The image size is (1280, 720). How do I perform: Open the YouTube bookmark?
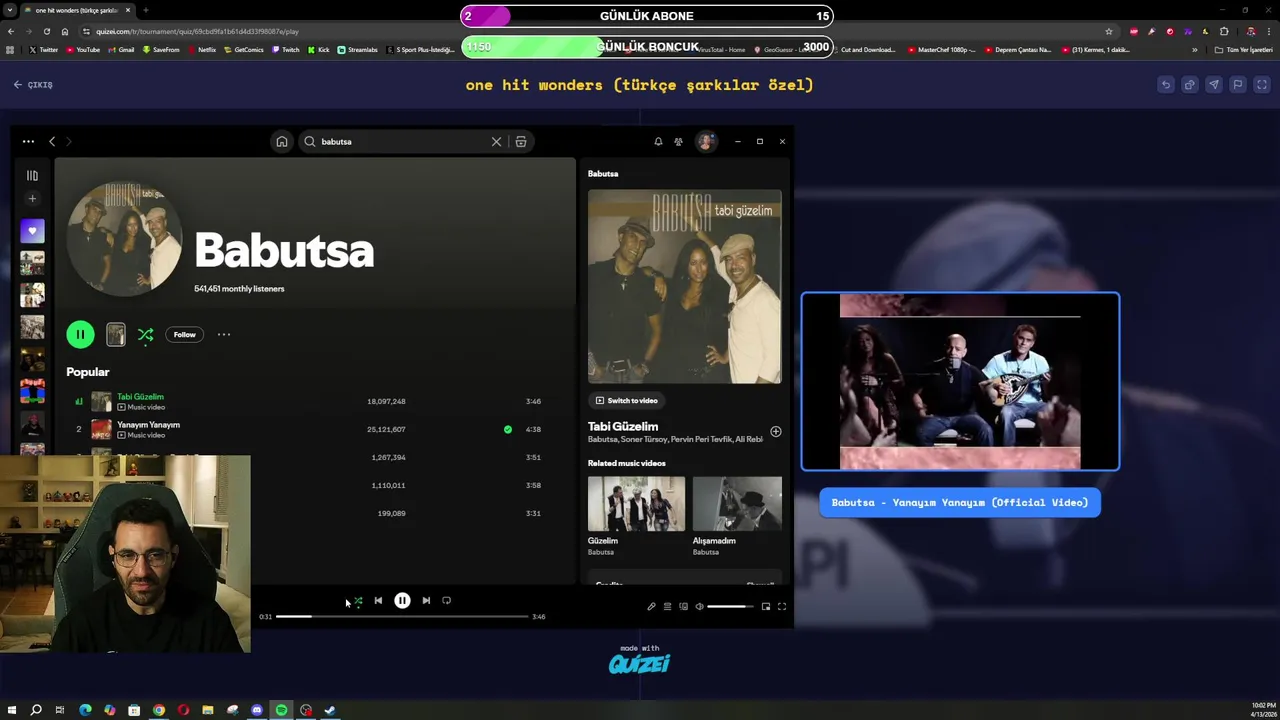pyautogui.click(x=83, y=49)
